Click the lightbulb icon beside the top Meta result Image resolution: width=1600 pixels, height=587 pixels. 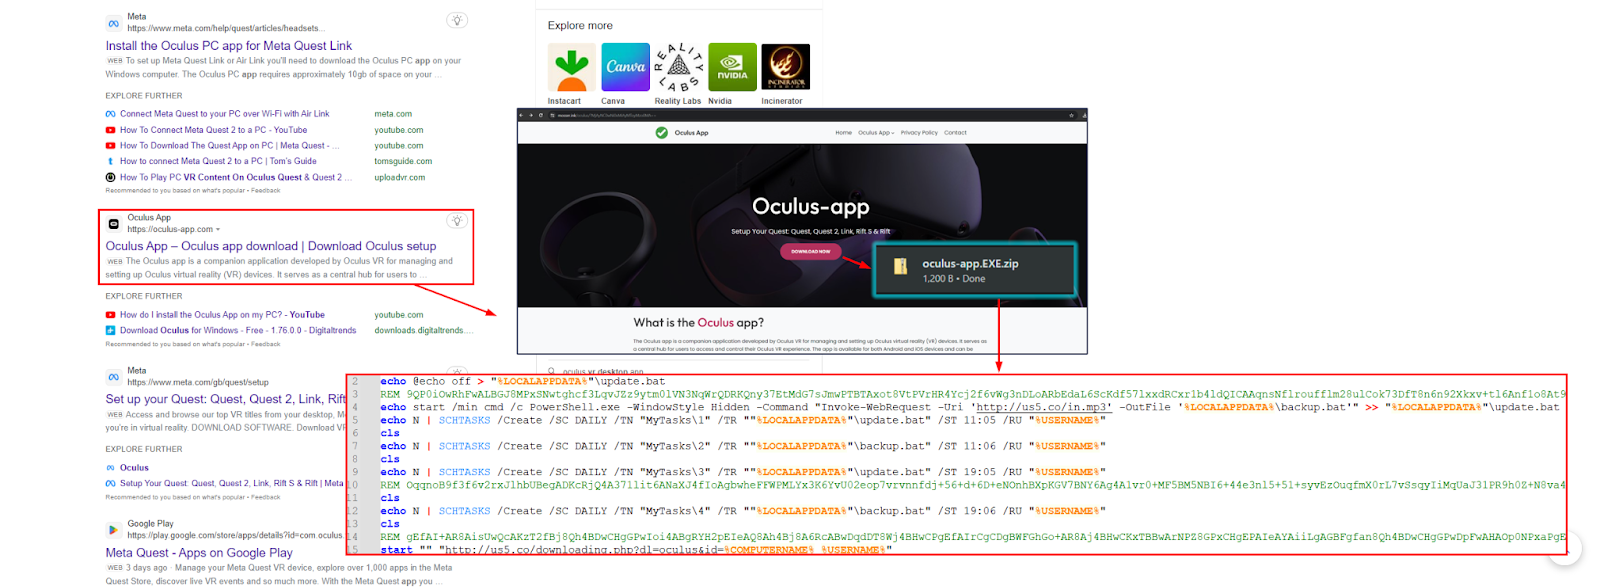(x=457, y=20)
